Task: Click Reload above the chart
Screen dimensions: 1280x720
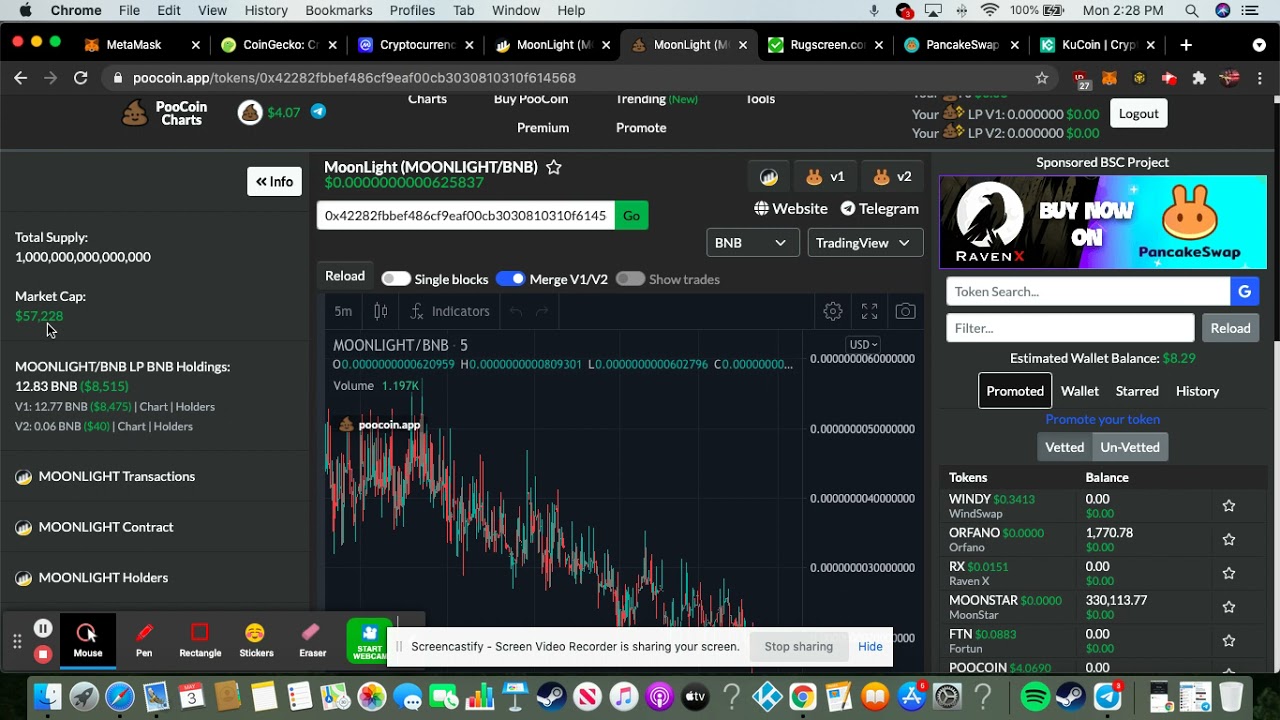Action: pos(345,276)
